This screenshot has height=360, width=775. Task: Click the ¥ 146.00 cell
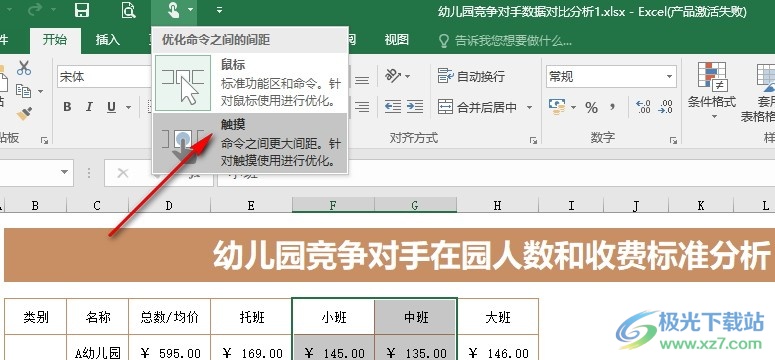497,348
